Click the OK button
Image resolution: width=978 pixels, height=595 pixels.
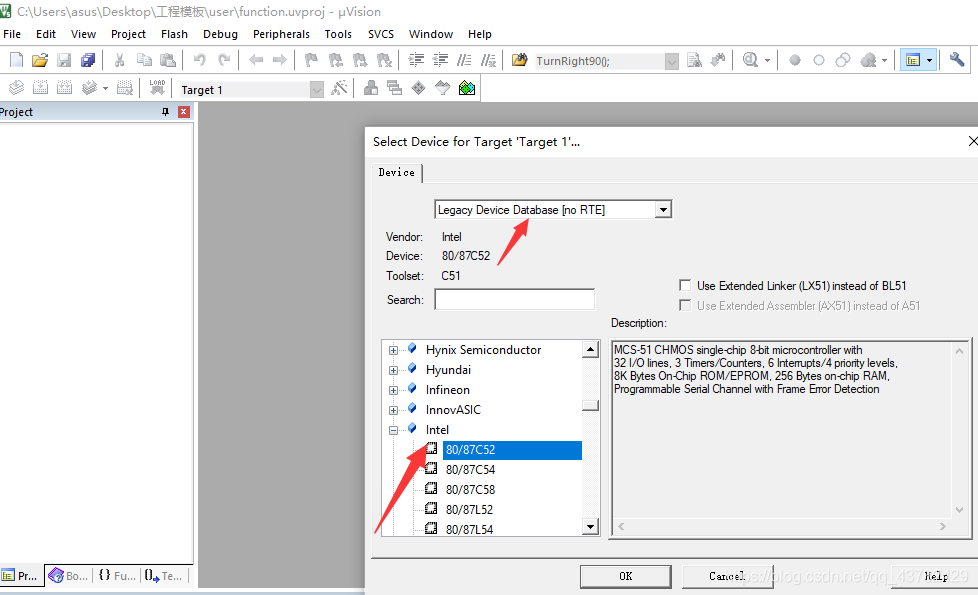click(x=626, y=576)
